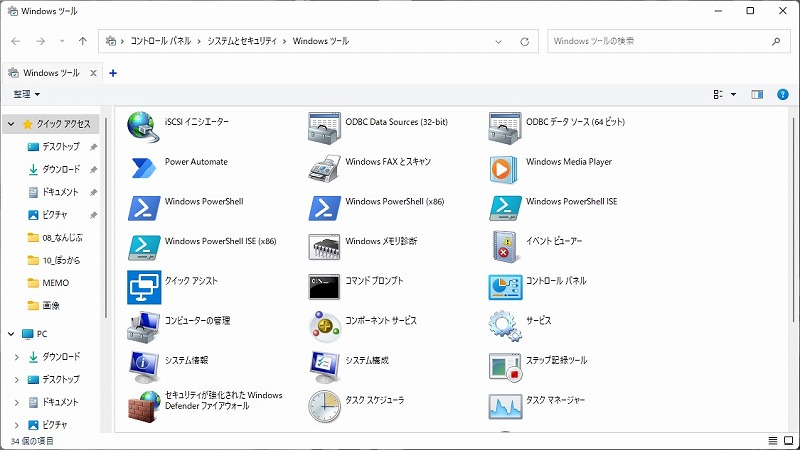Click the Power Automate icon
This screenshot has height=450, width=800.
point(143,168)
